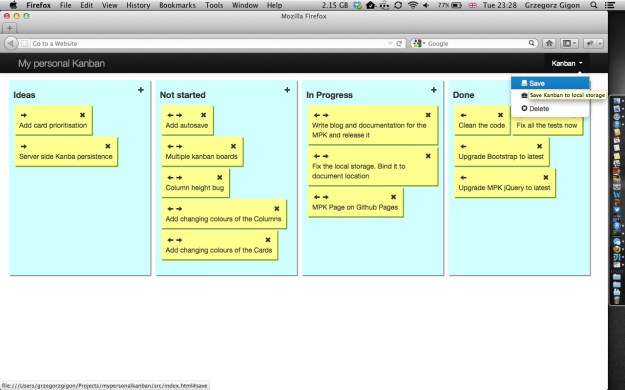The image size is (625, 390).
Task: Move 'Add autosave' card left
Action: (170, 115)
